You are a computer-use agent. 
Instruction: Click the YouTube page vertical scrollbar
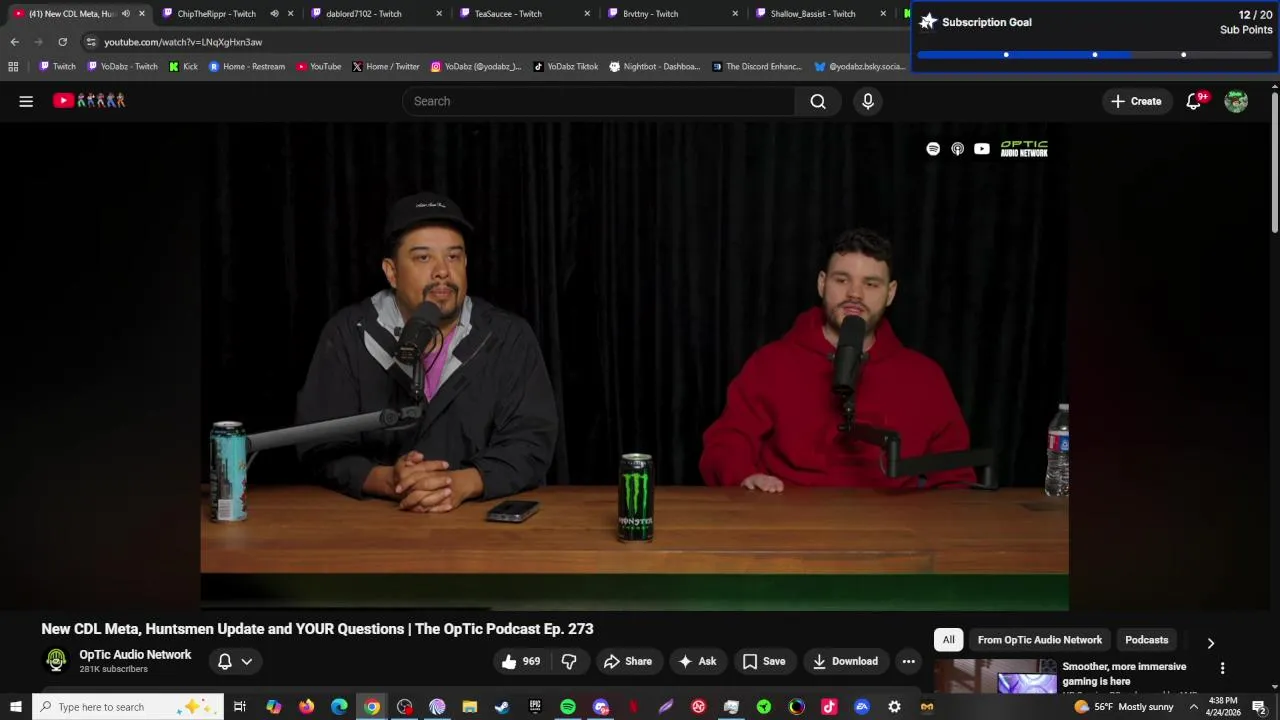coord(1274,163)
